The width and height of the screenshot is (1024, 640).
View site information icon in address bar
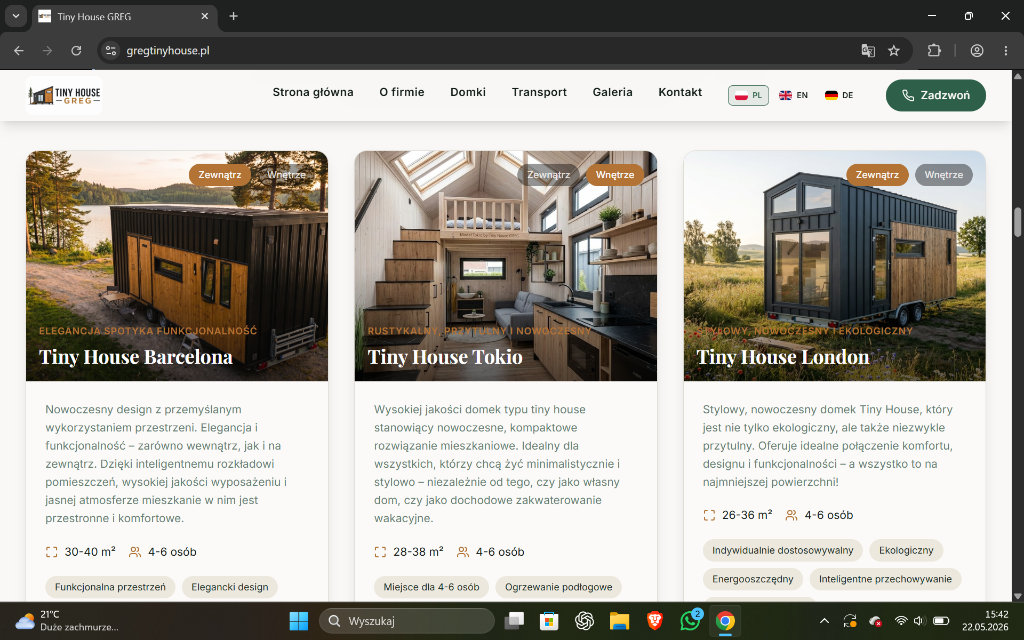click(111, 50)
